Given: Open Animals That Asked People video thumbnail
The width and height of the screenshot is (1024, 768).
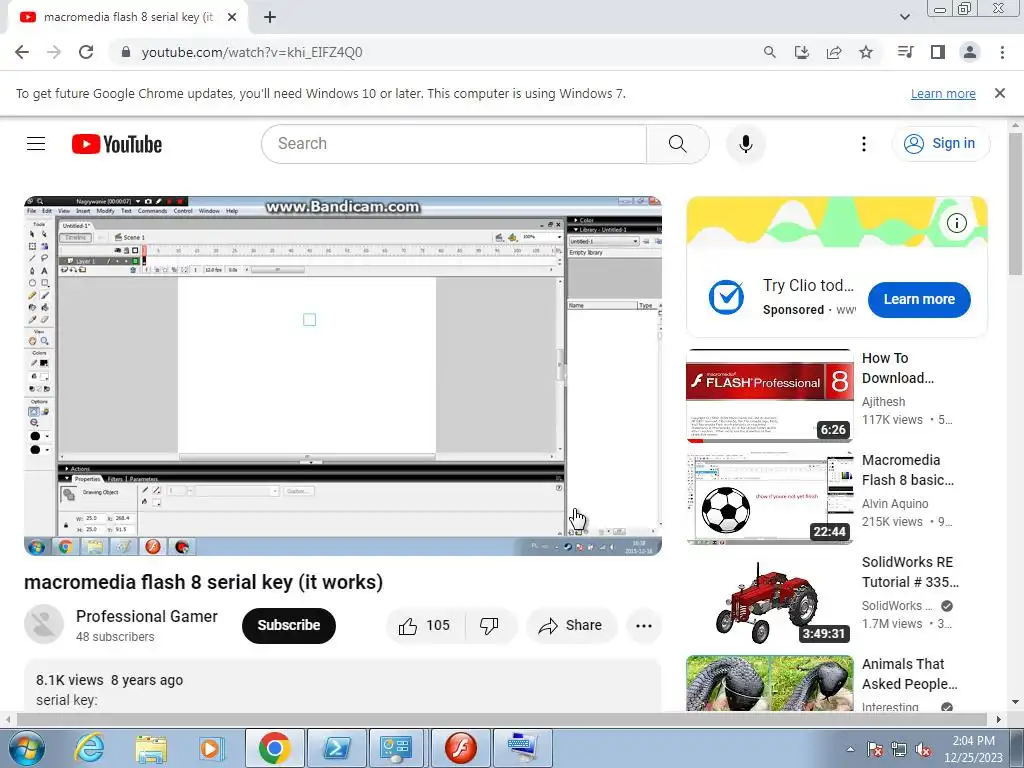Looking at the screenshot, I should pyautogui.click(x=769, y=683).
